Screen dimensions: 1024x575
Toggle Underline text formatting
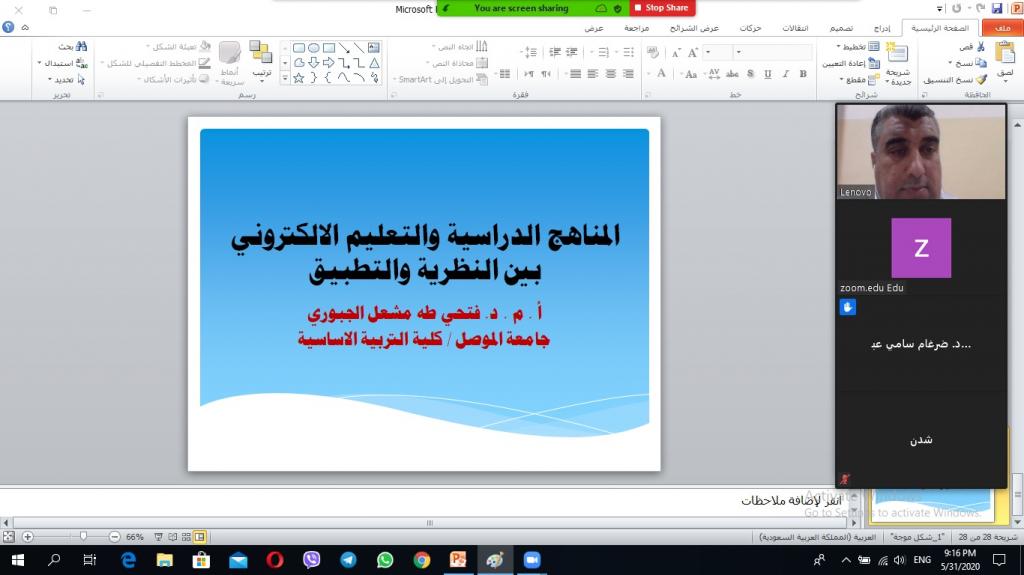pos(766,74)
